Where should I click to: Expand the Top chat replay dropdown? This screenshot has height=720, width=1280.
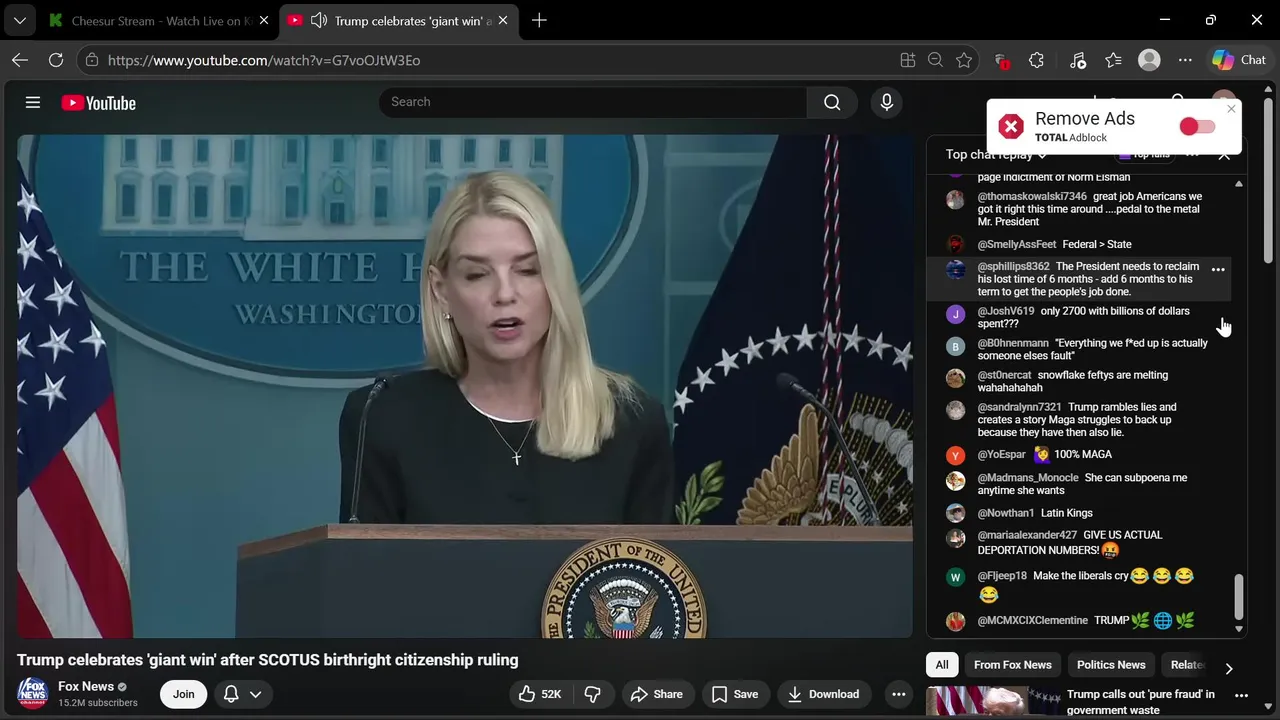[996, 155]
